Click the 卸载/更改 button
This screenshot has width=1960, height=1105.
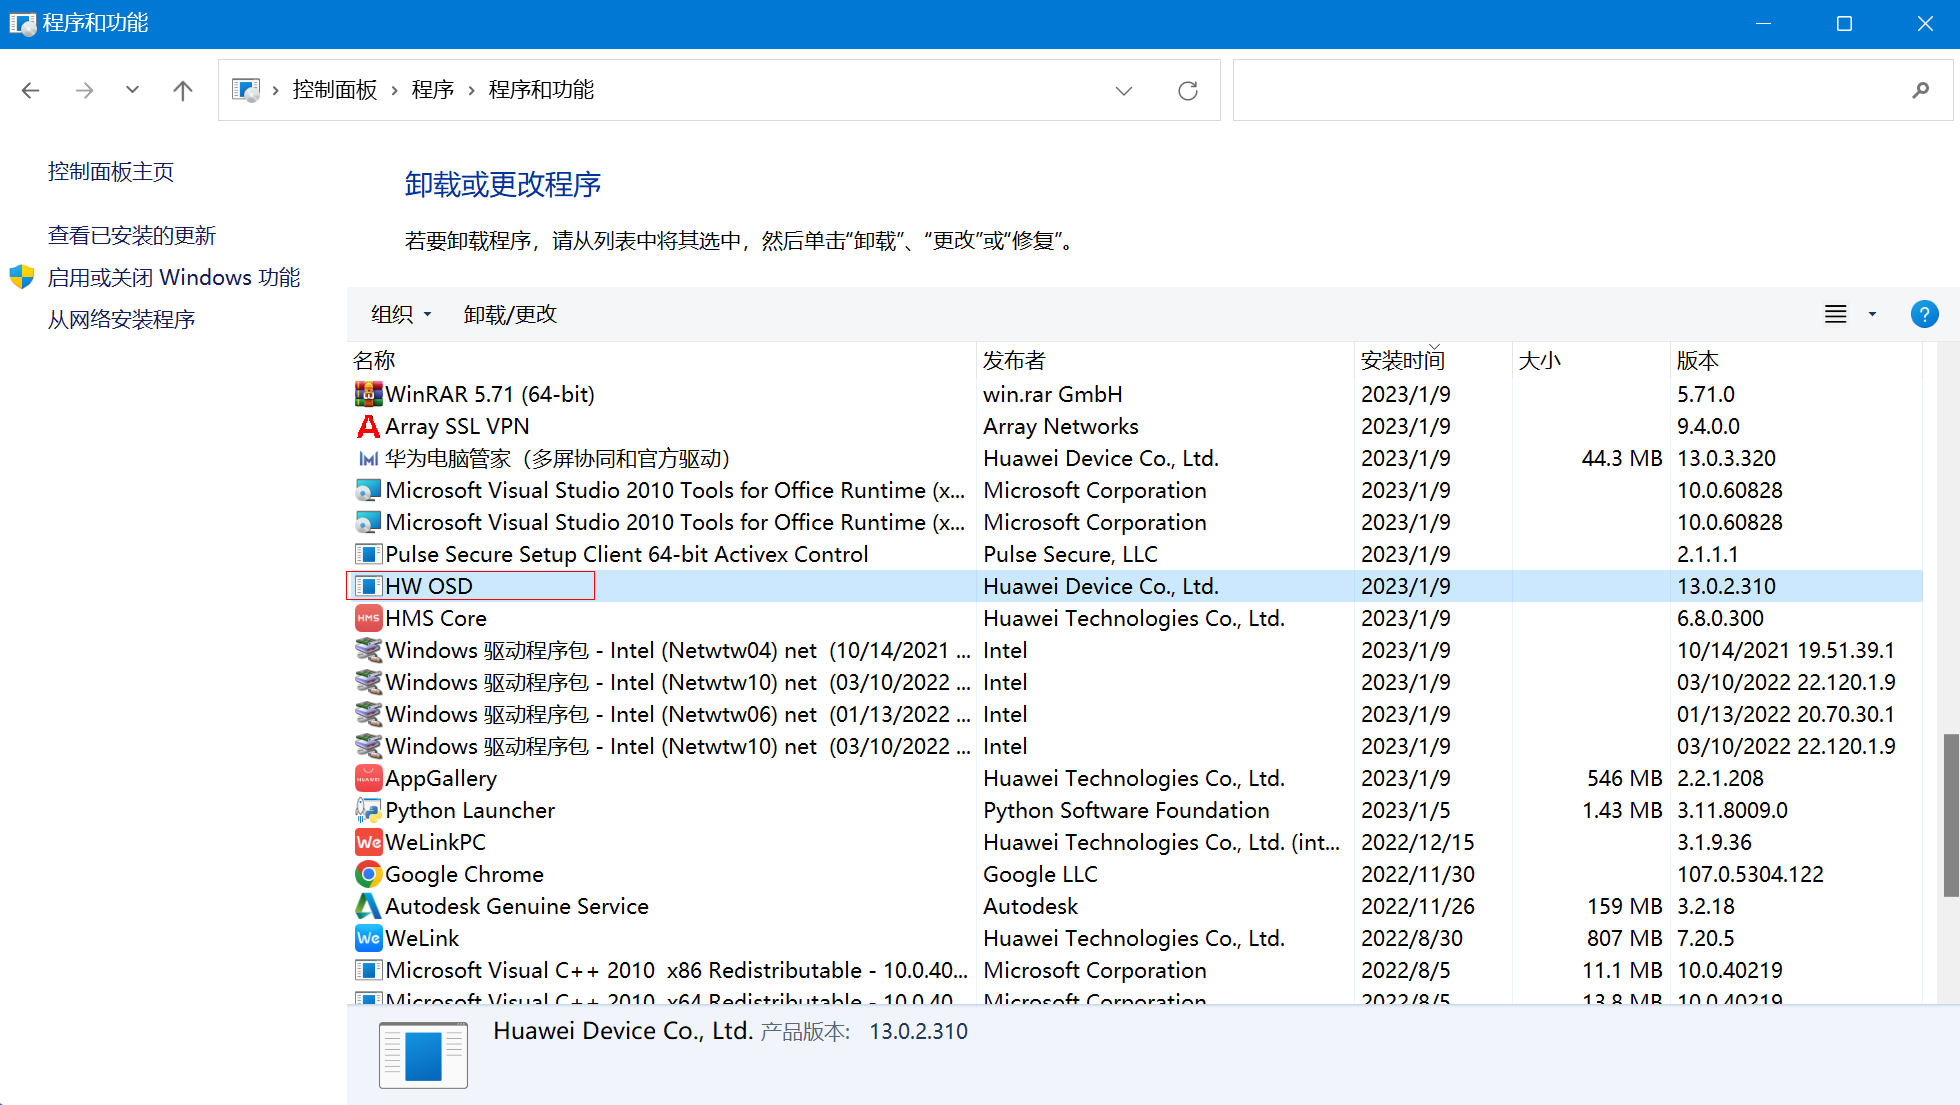pos(510,314)
